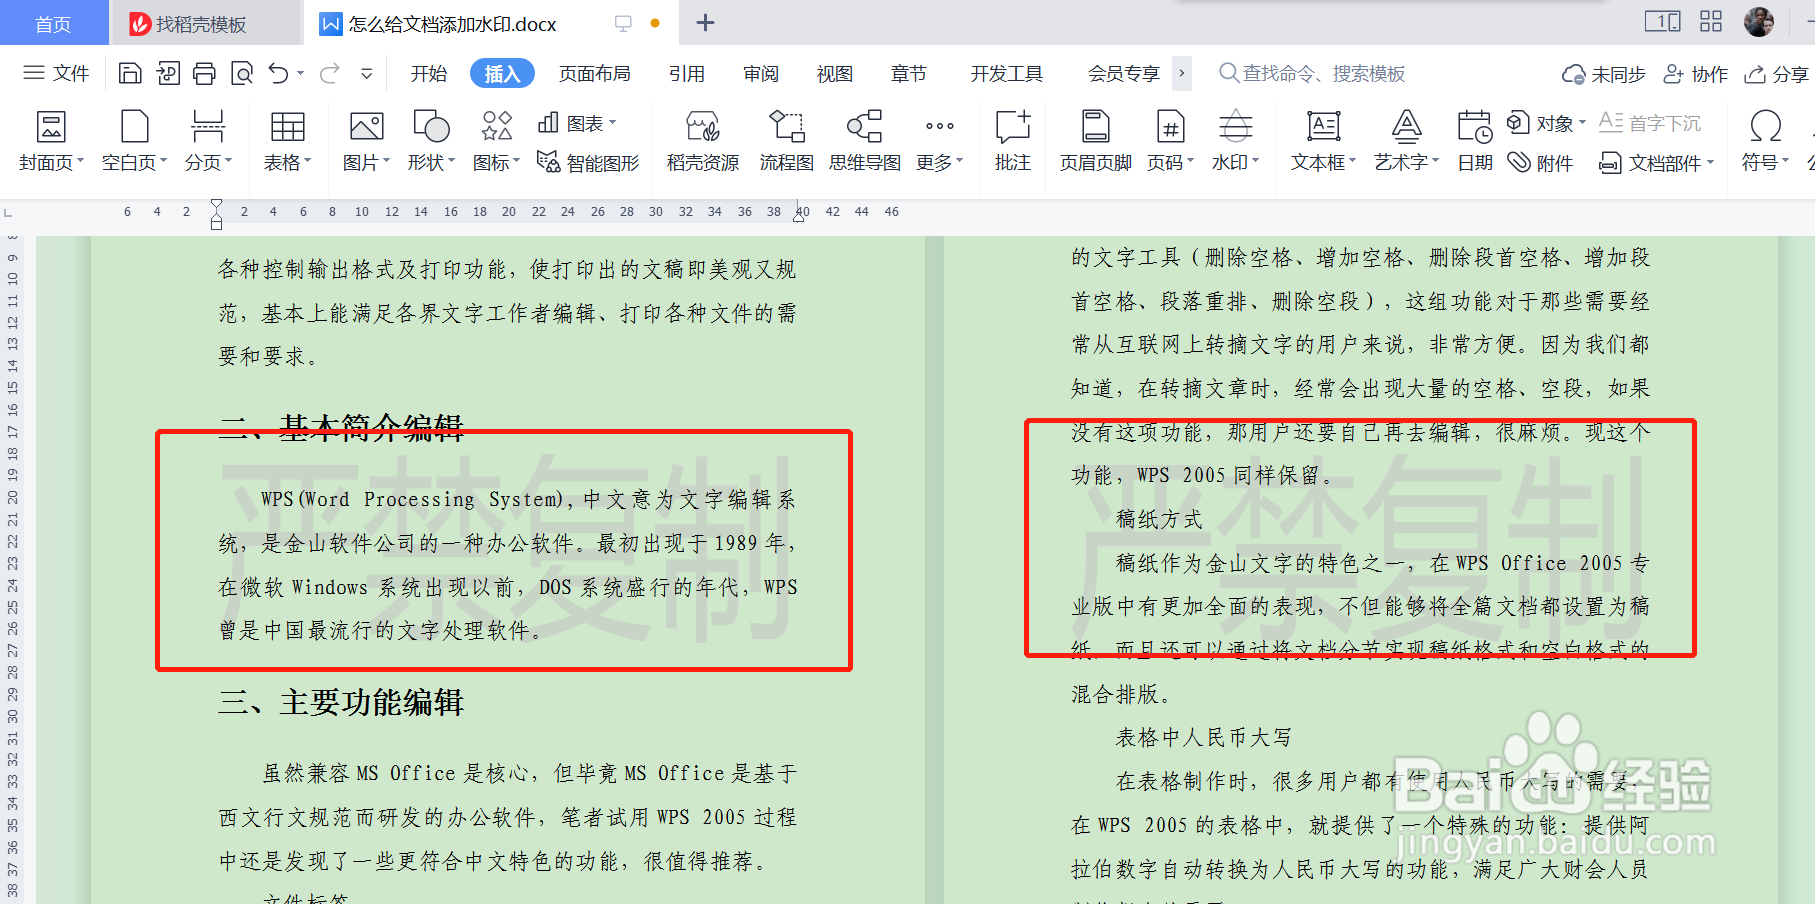Expand the watermark (水印) dropdown arrow
The width and height of the screenshot is (1815, 904).
[1256, 161]
